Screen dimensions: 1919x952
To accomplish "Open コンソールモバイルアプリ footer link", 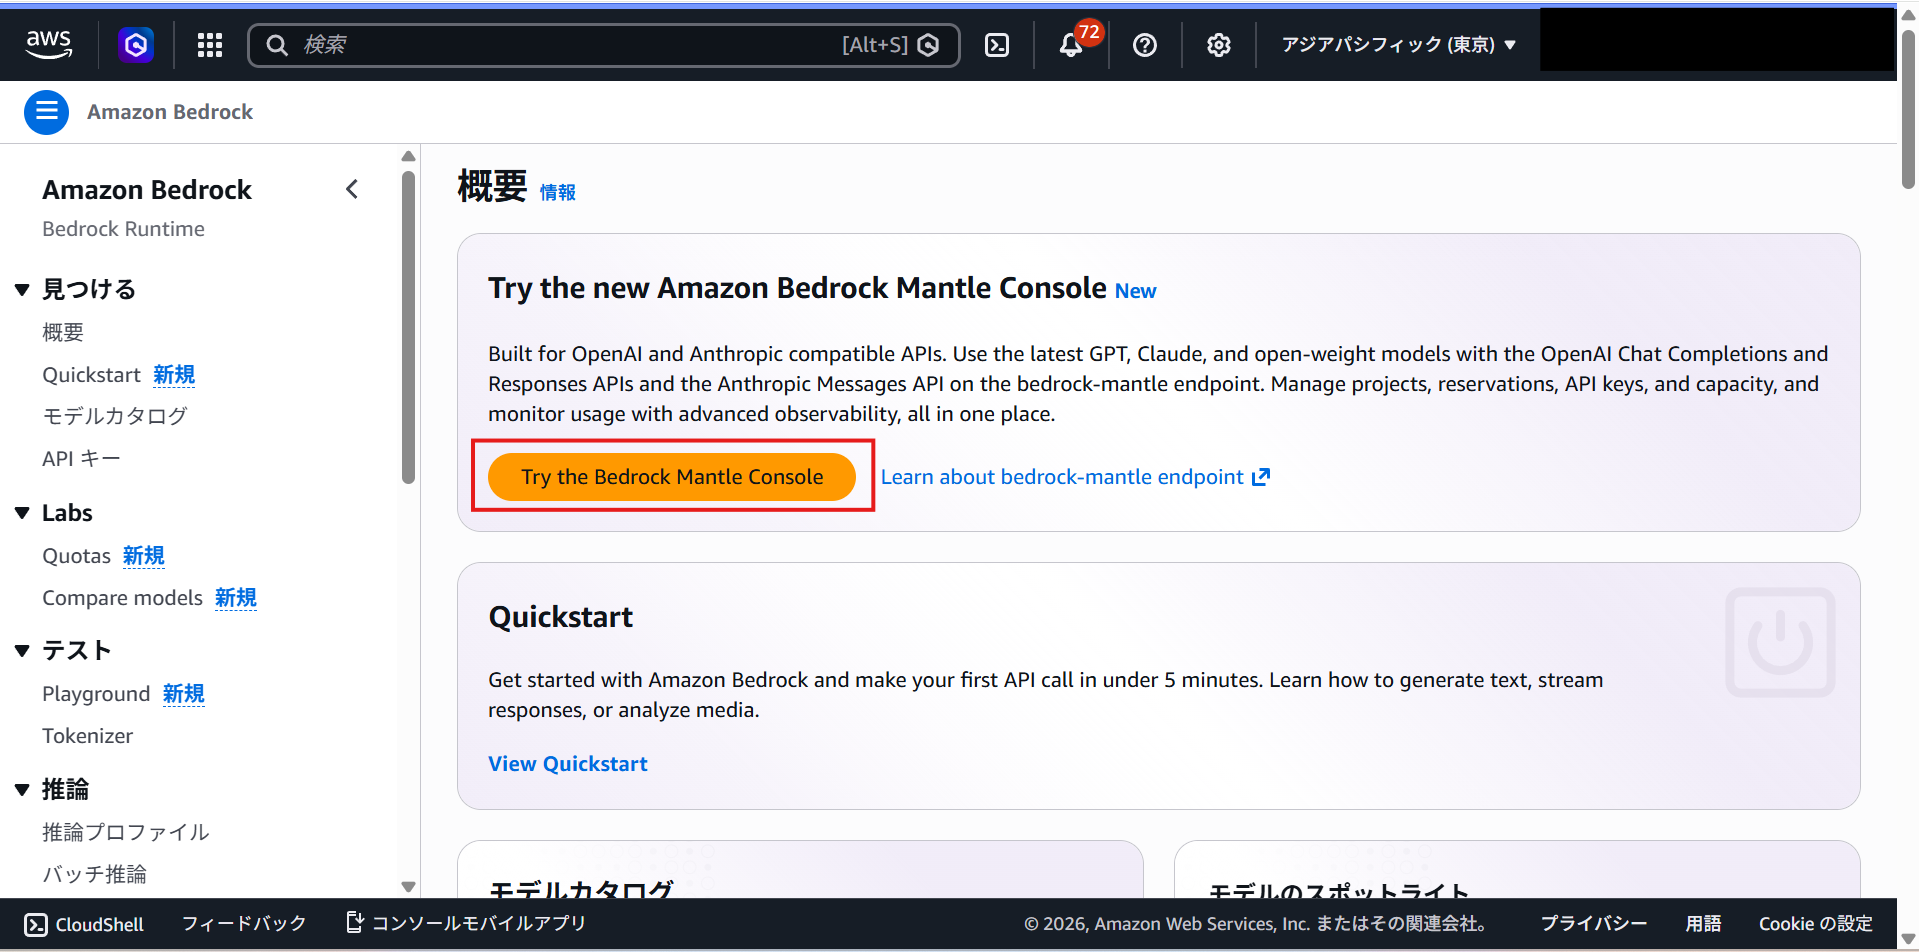I will [x=466, y=923].
